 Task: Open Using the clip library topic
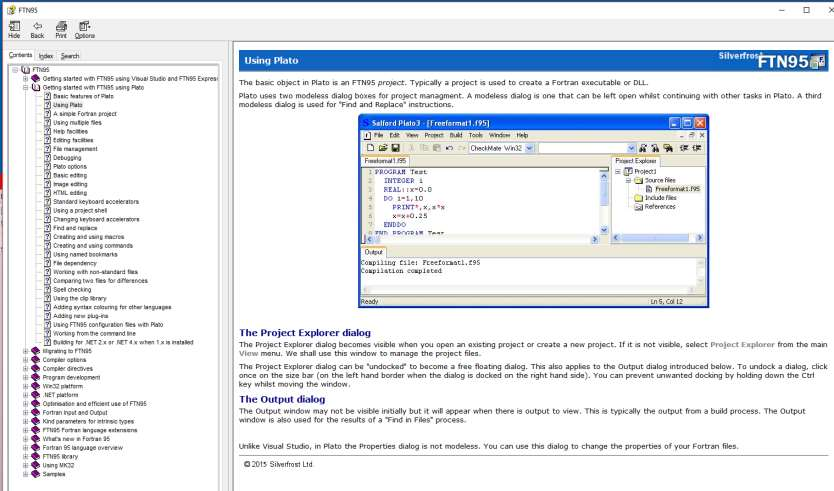pos(80,298)
